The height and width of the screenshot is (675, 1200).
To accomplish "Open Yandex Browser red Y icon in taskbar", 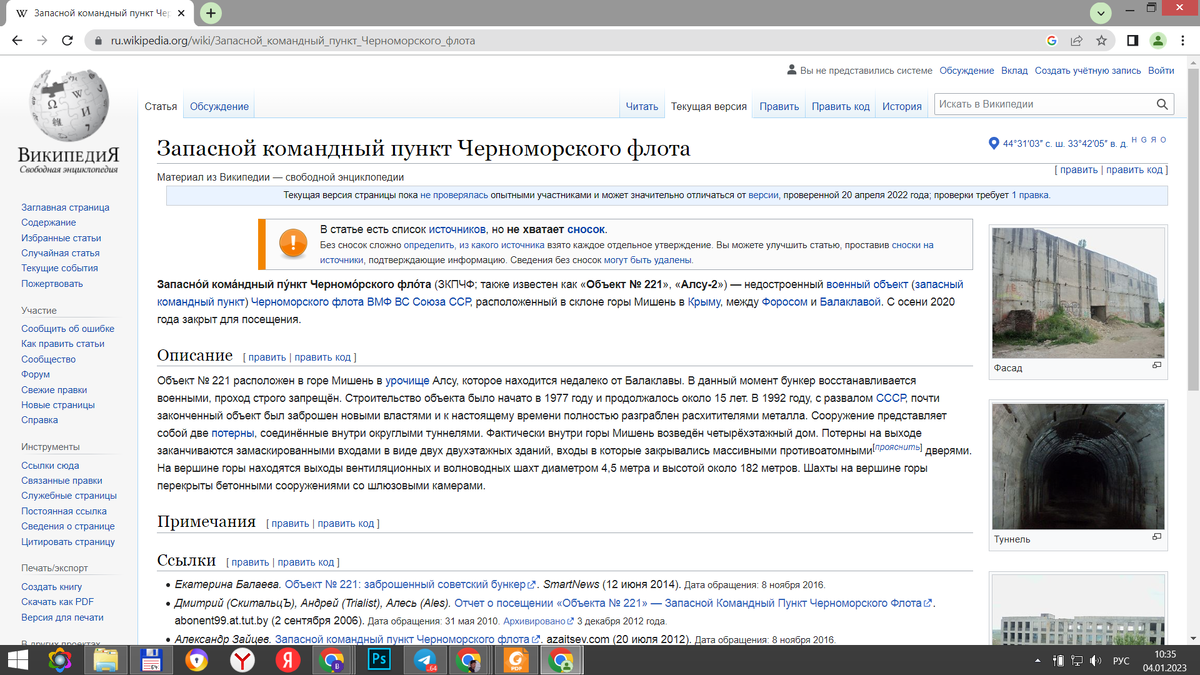I will click(x=242, y=660).
